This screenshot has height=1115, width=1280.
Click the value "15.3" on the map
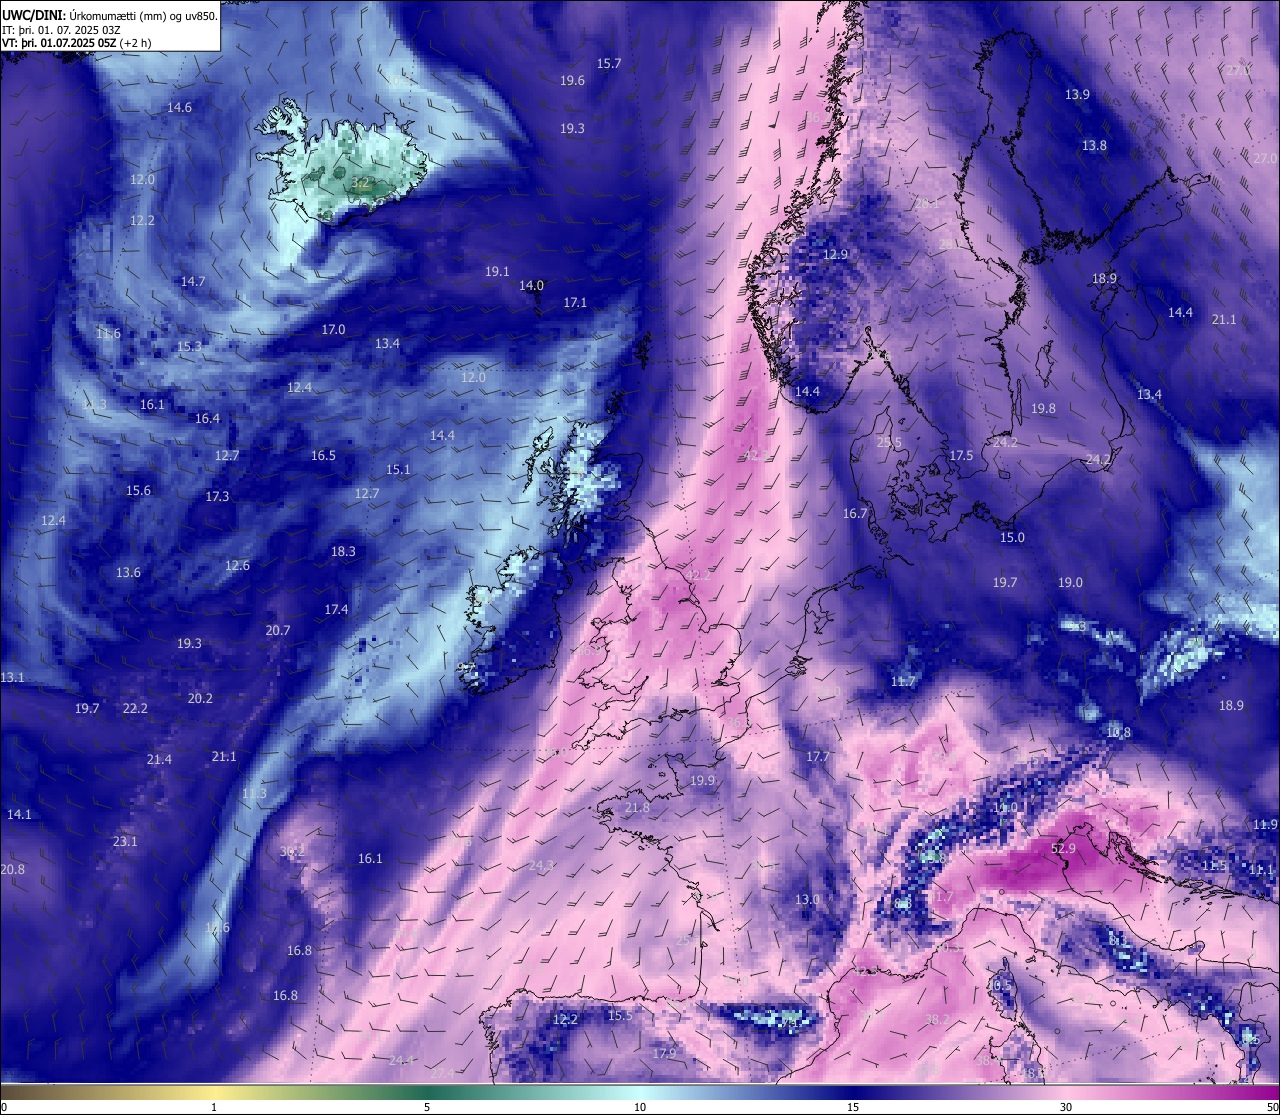pyautogui.click(x=189, y=346)
